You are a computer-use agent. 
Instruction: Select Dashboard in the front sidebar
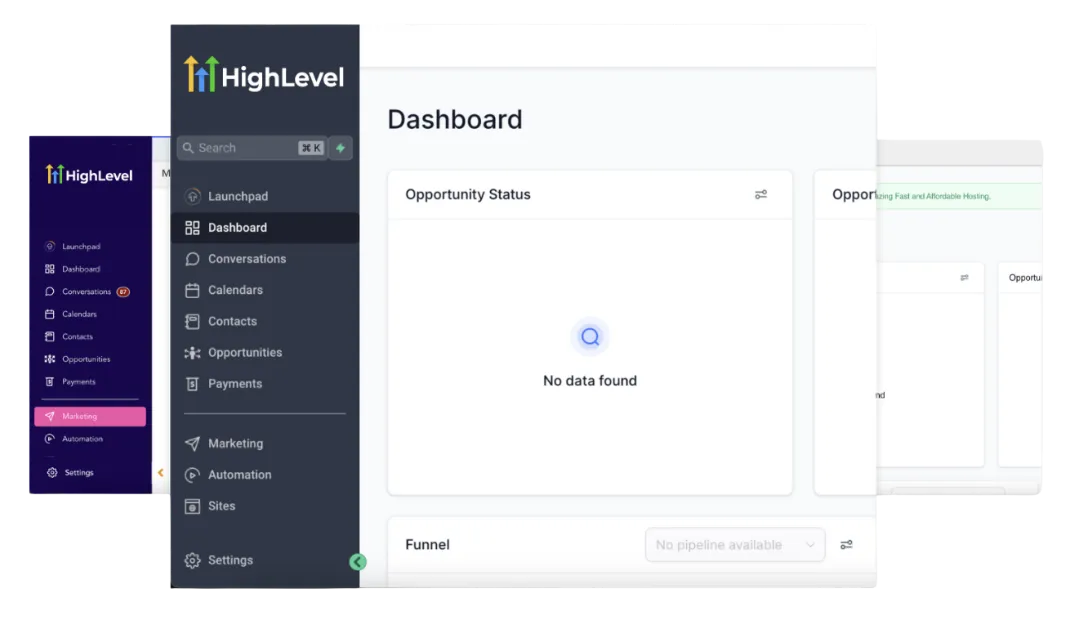click(264, 228)
